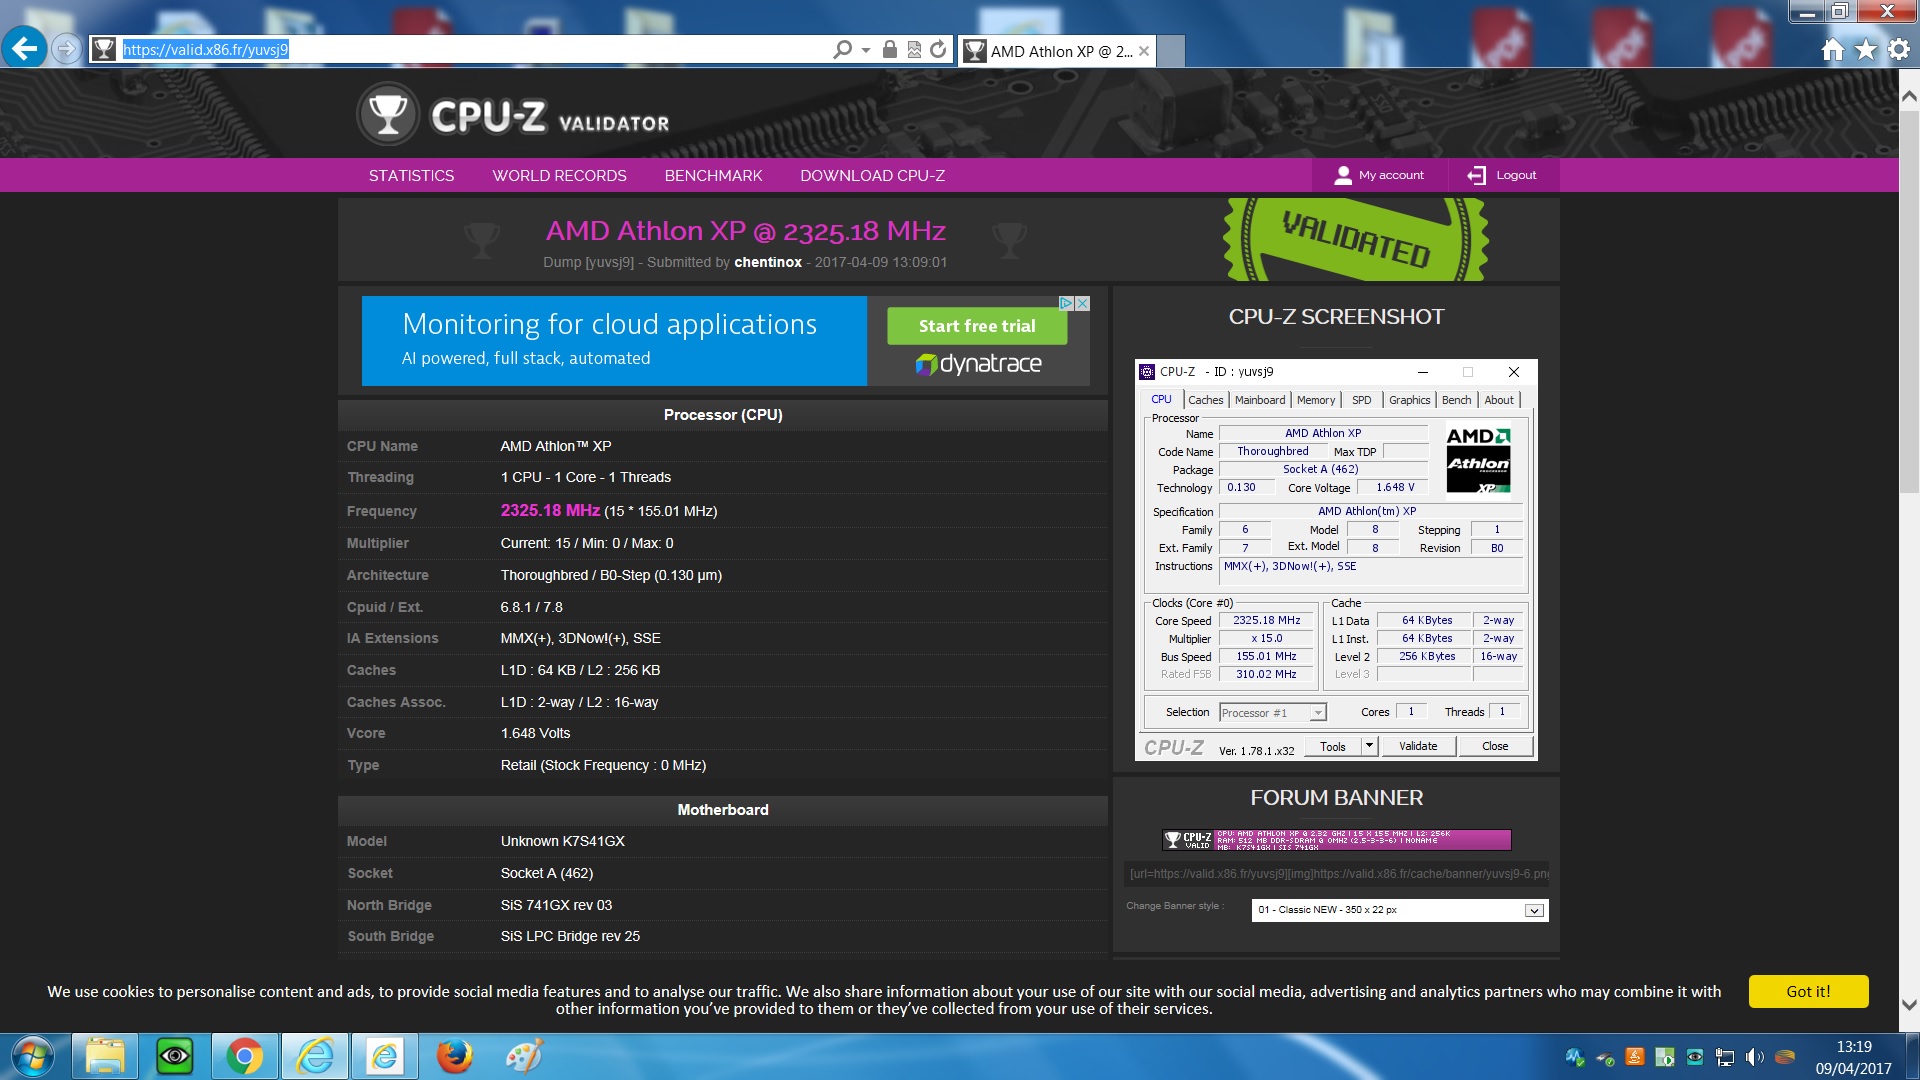1920x1080 pixels.
Task: Open the Change Banner style dropdown
Action: (x=1399, y=910)
